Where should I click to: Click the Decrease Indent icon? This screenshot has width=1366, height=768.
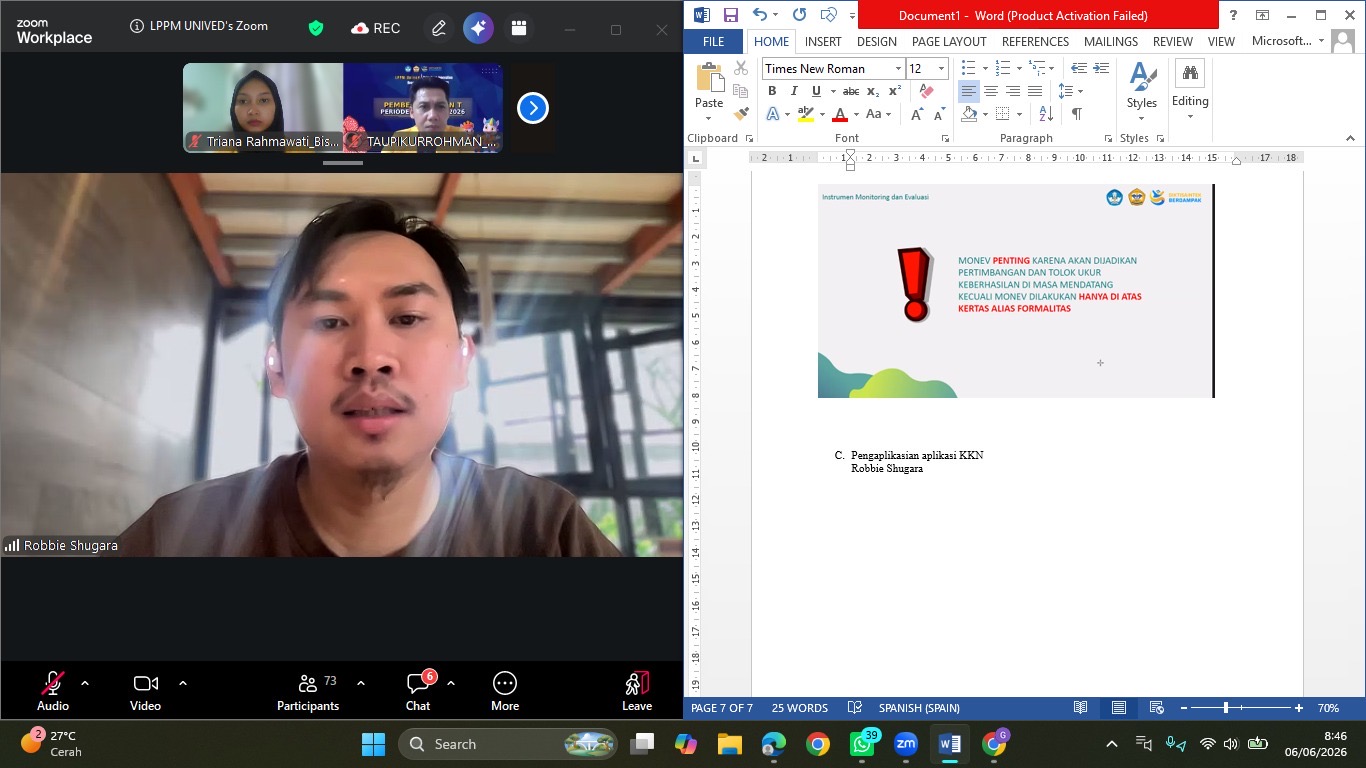pyautogui.click(x=1079, y=68)
